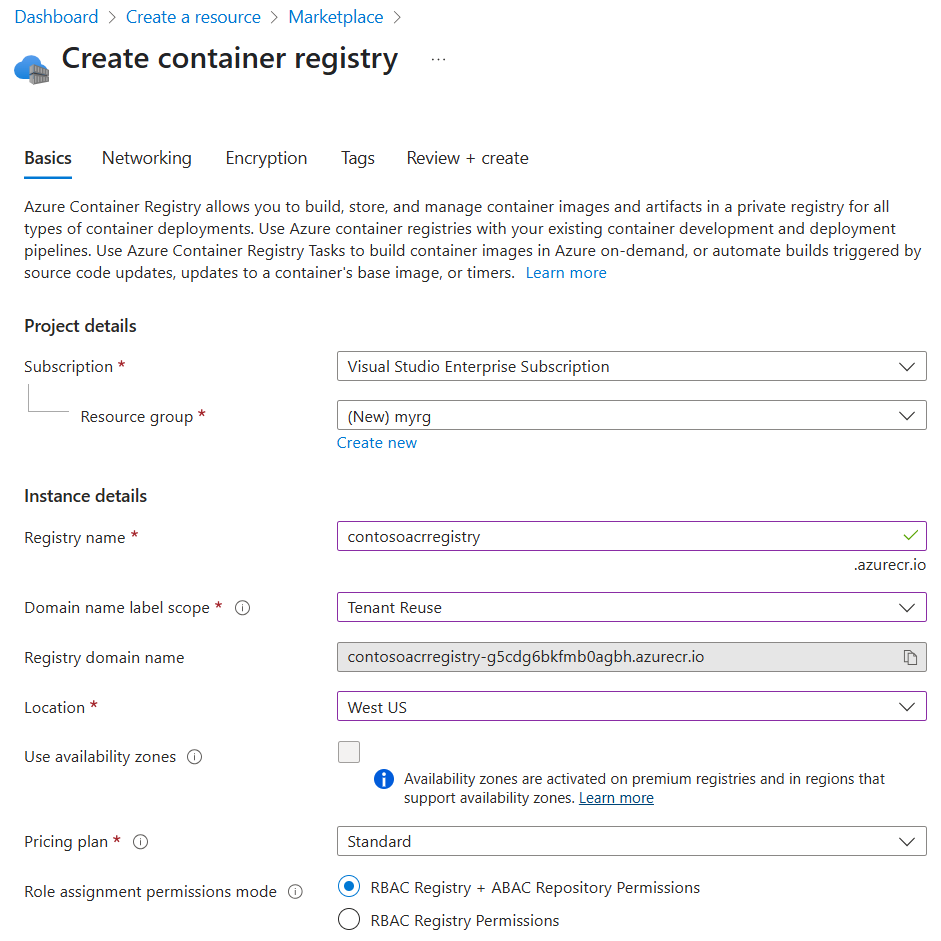Copy the registry domain name

910,657
